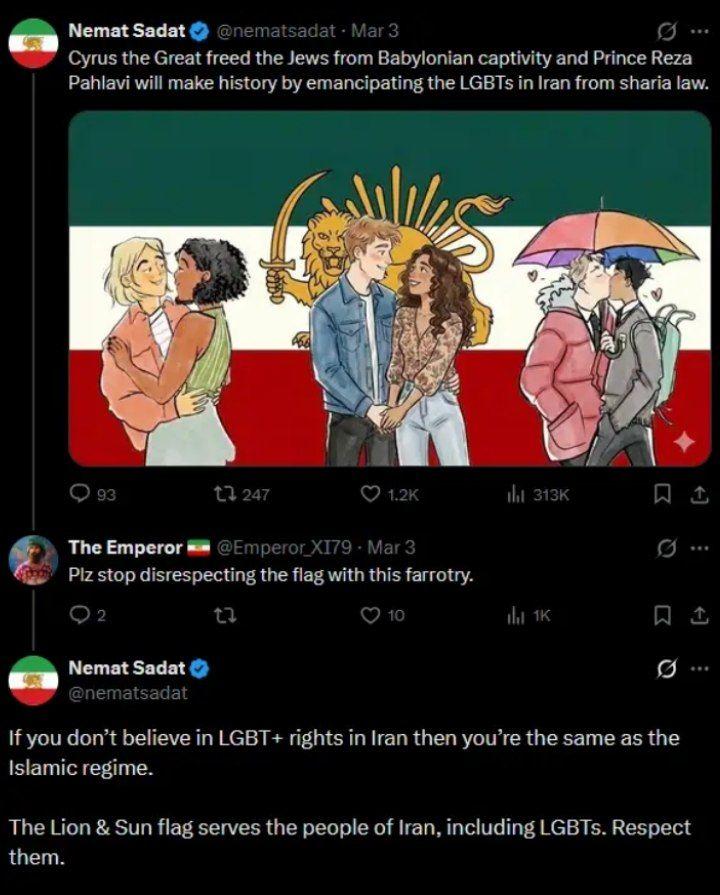Click The Emperor's profile avatar
Screen dimensions: 720x895
tap(33, 560)
